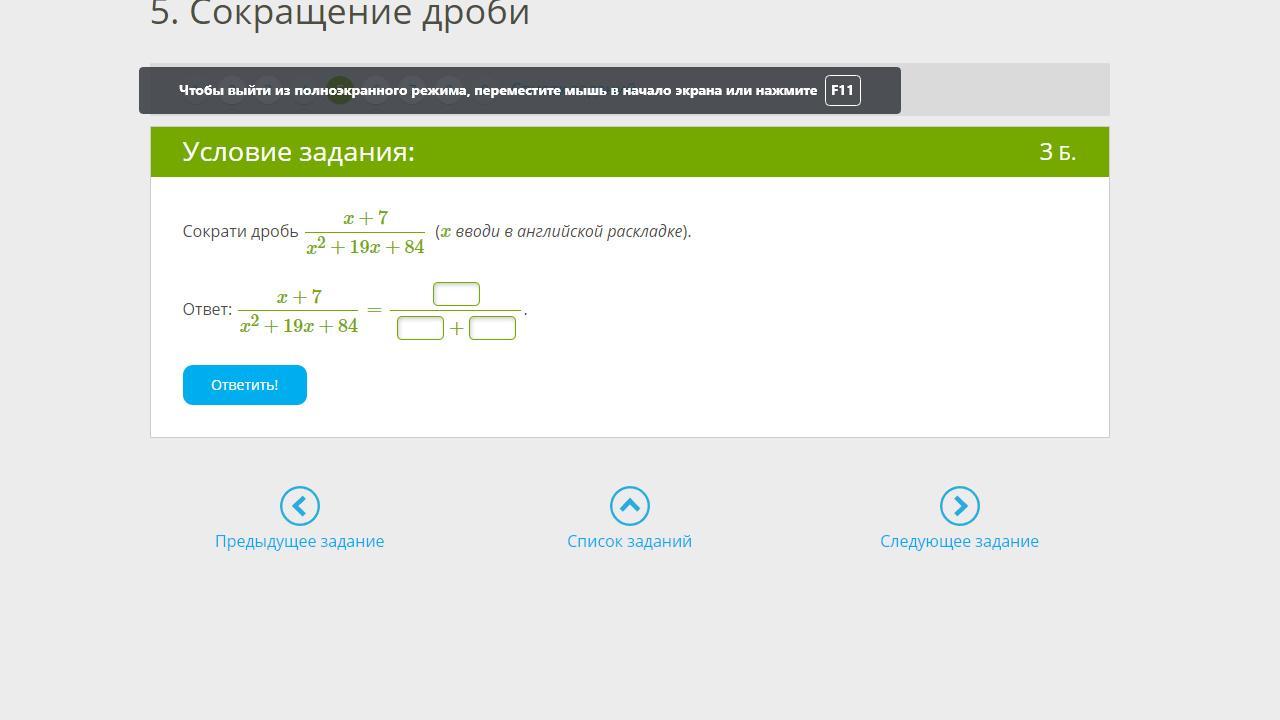Open the 'Список заданий' link

point(630,541)
